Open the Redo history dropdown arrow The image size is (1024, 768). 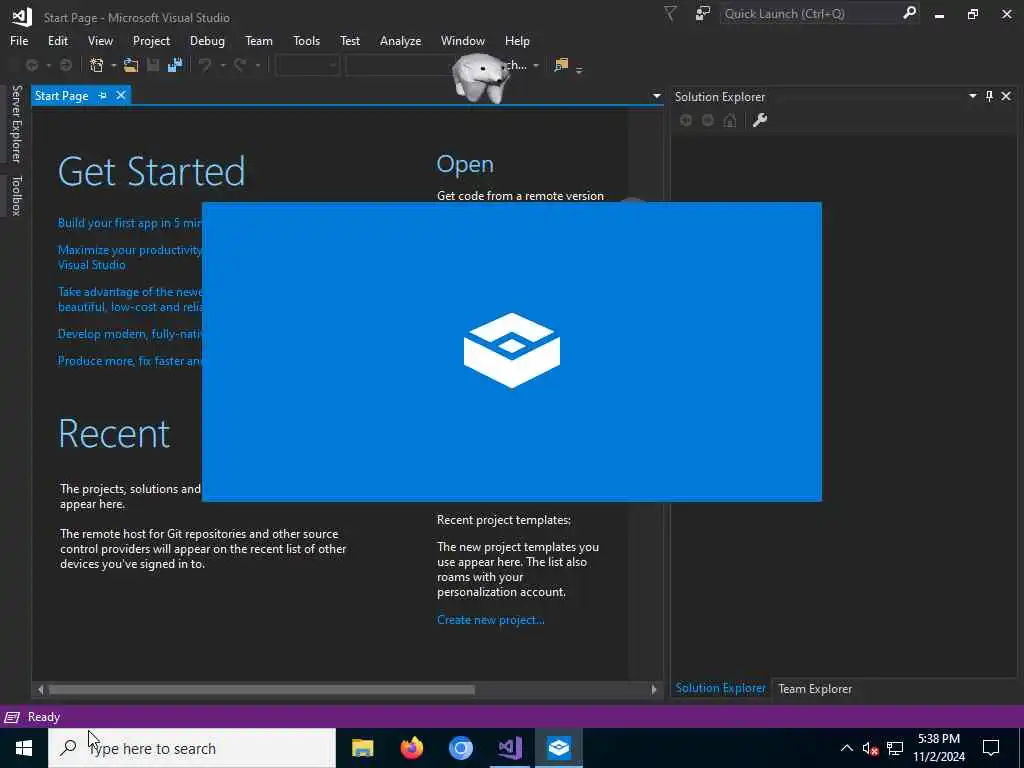pos(258,65)
